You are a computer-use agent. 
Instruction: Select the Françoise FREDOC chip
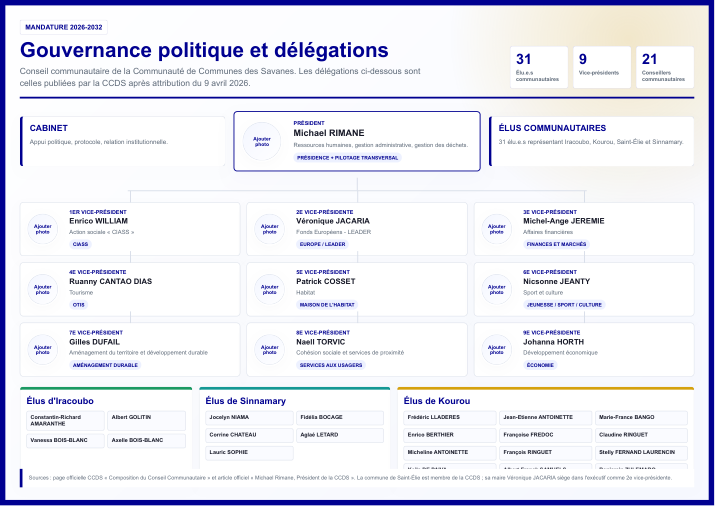(545, 435)
